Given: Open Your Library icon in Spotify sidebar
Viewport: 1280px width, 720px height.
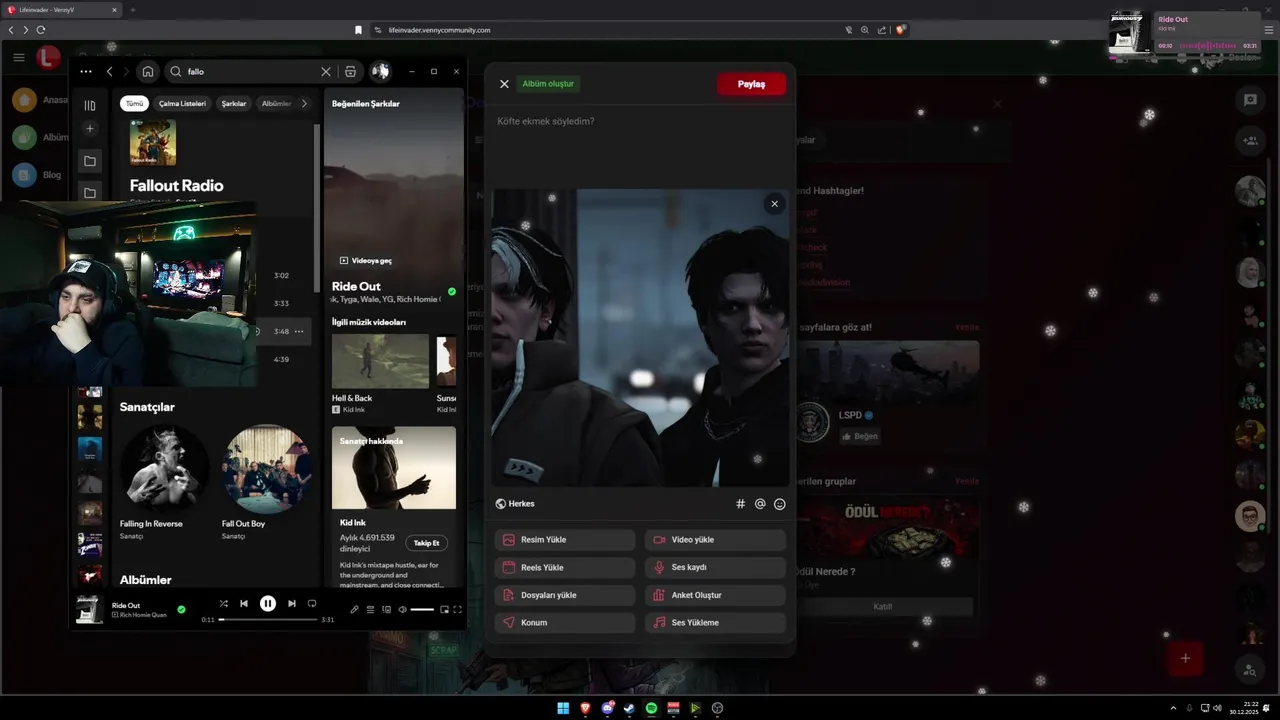Looking at the screenshot, I should pos(90,105).
